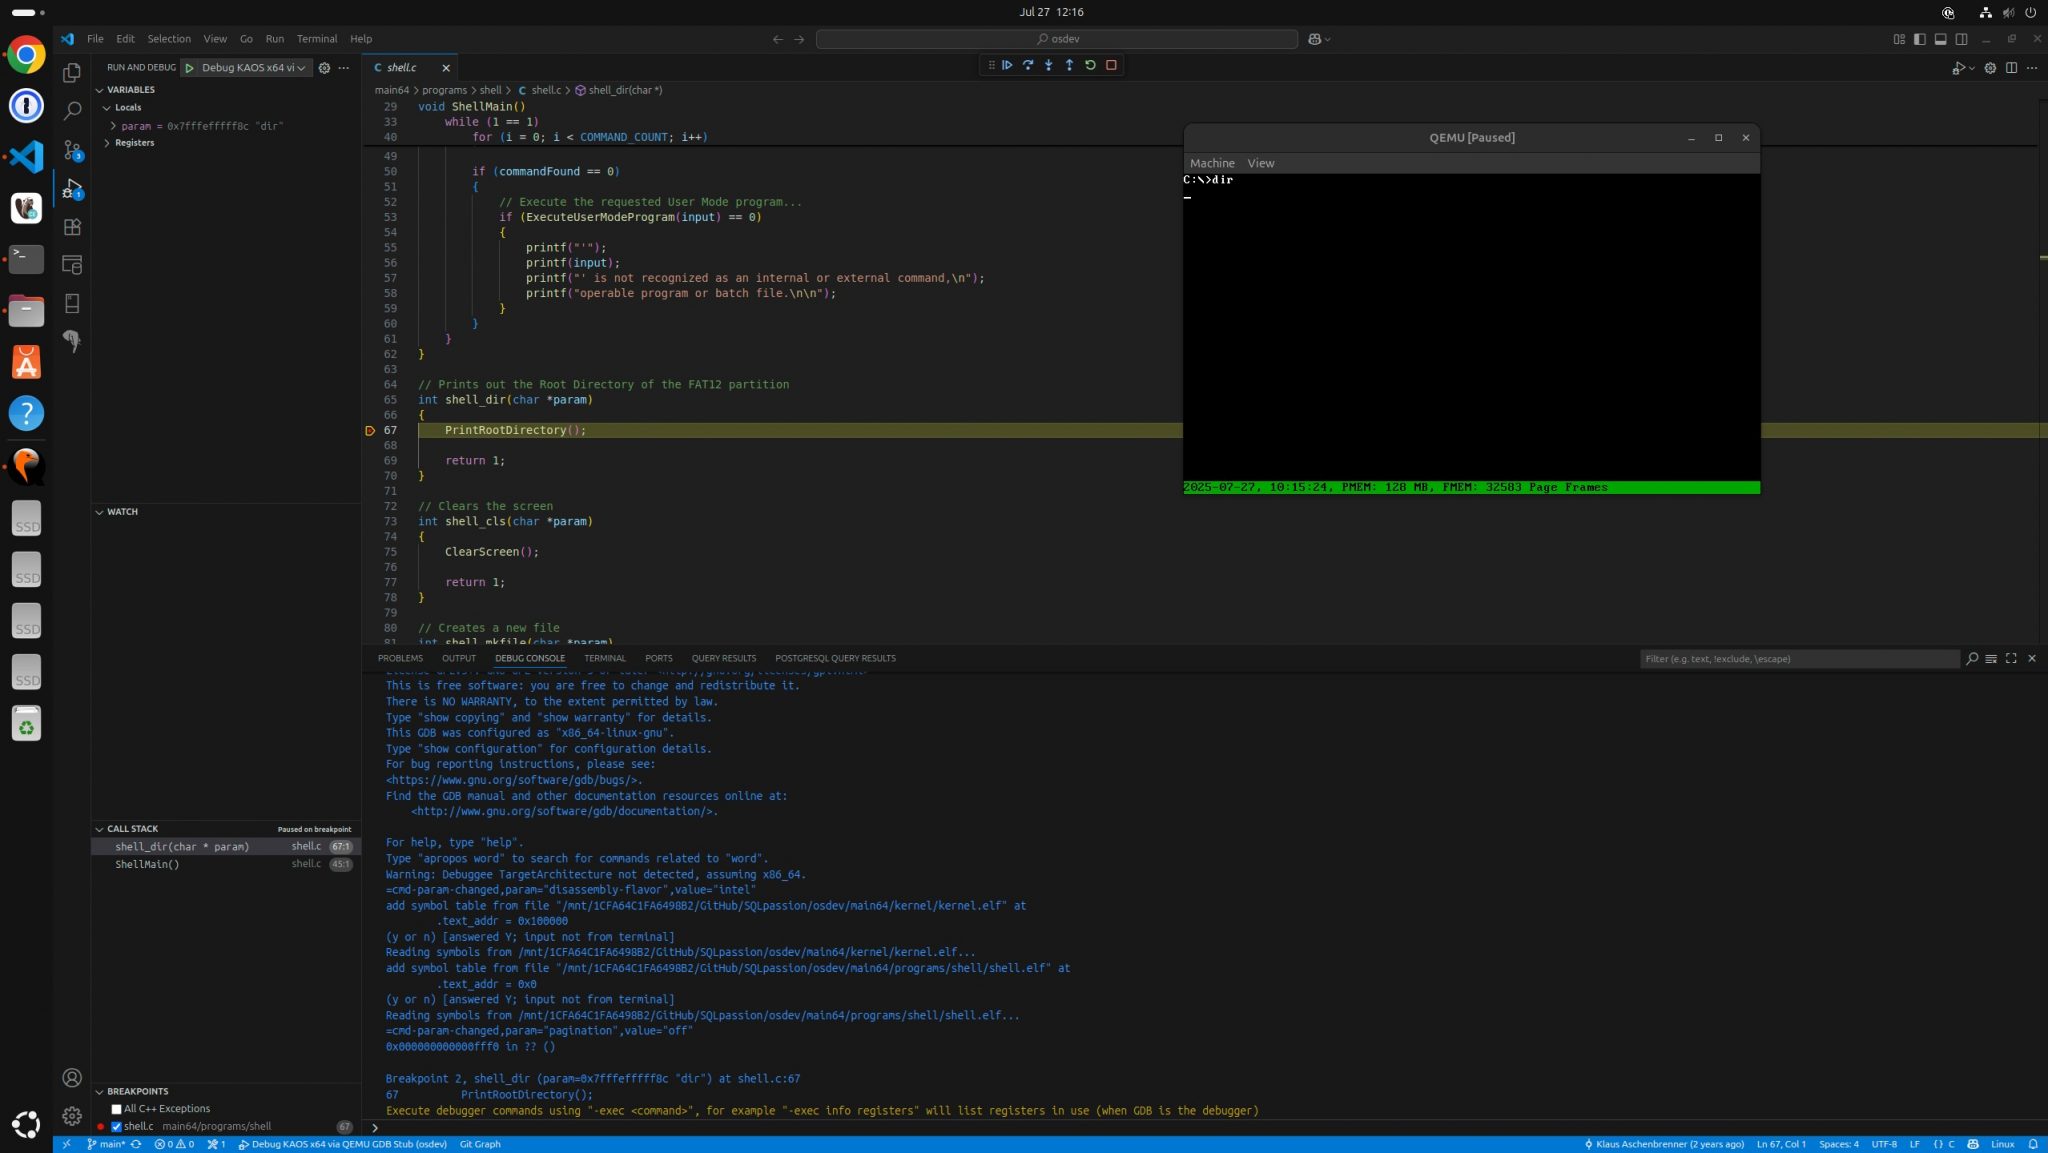
Task: Open launch.json via the gear icon
Action: tap(324, 68)
